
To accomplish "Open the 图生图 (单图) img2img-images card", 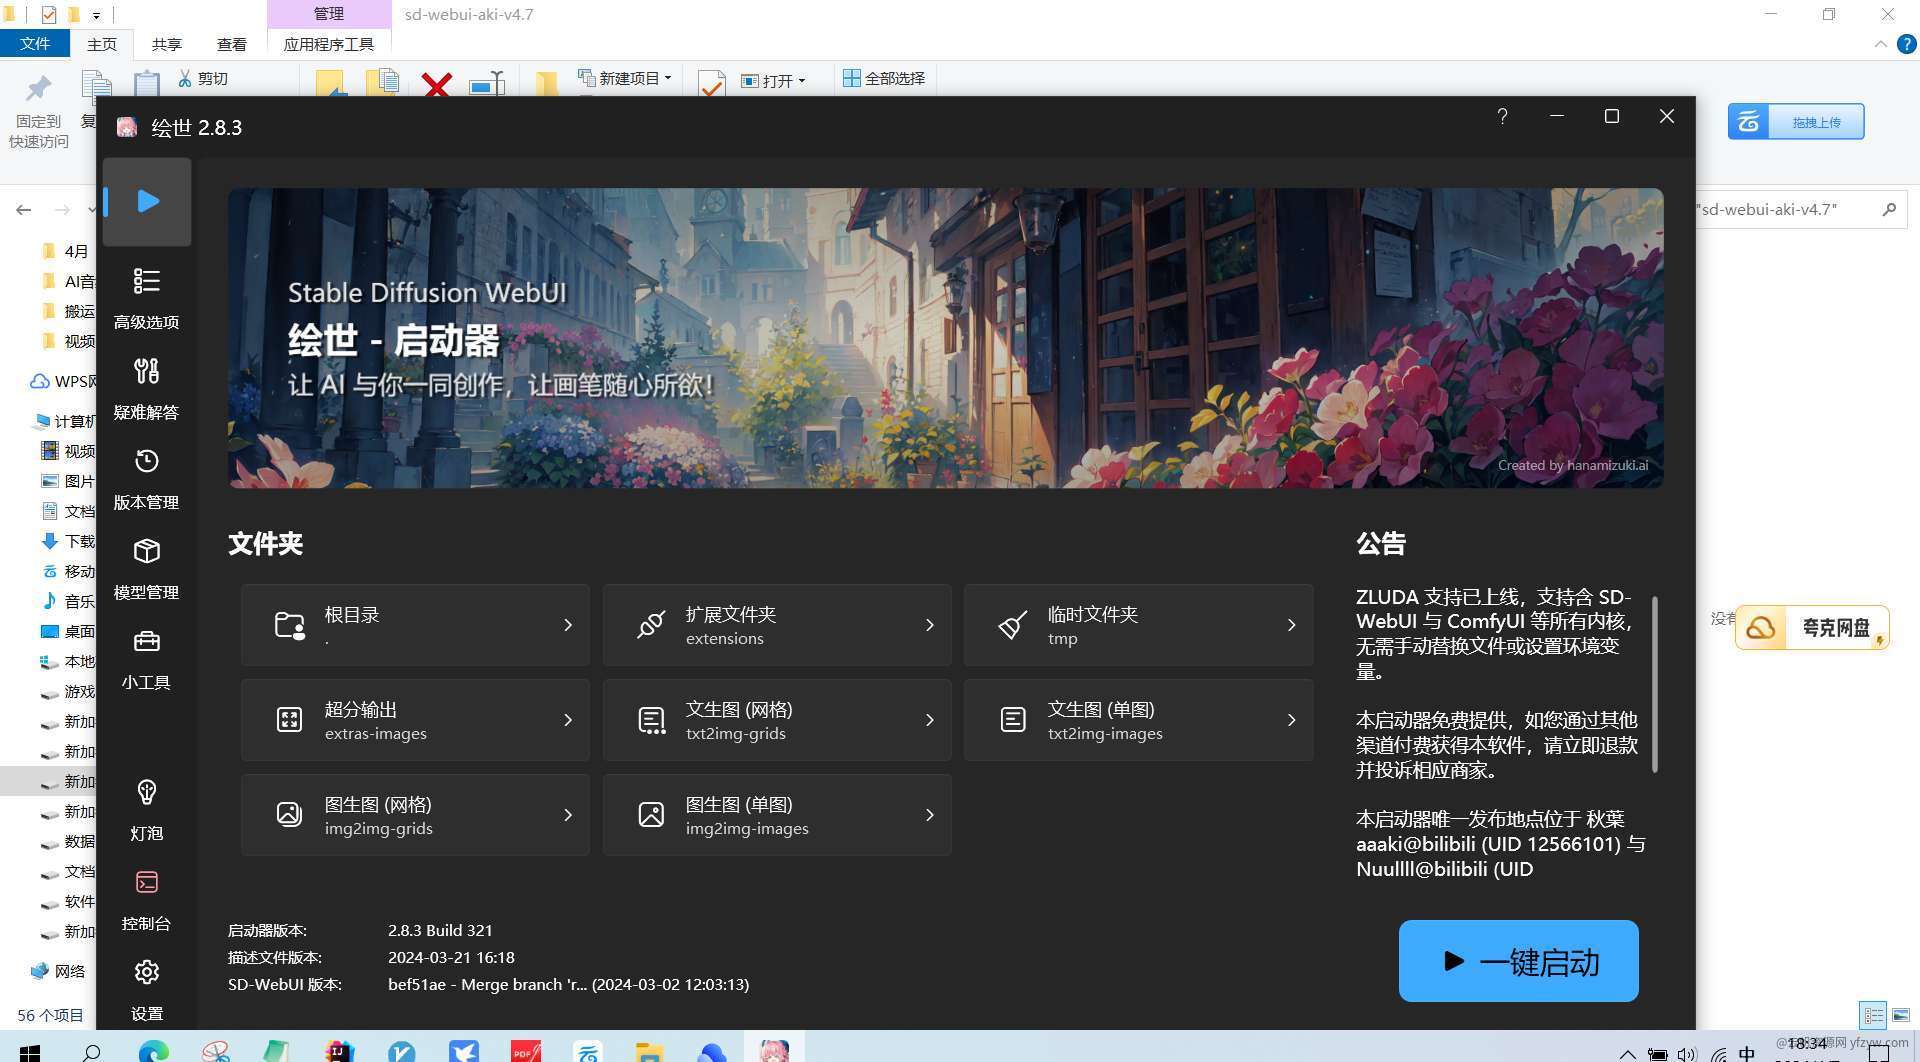I will (777, 815).
